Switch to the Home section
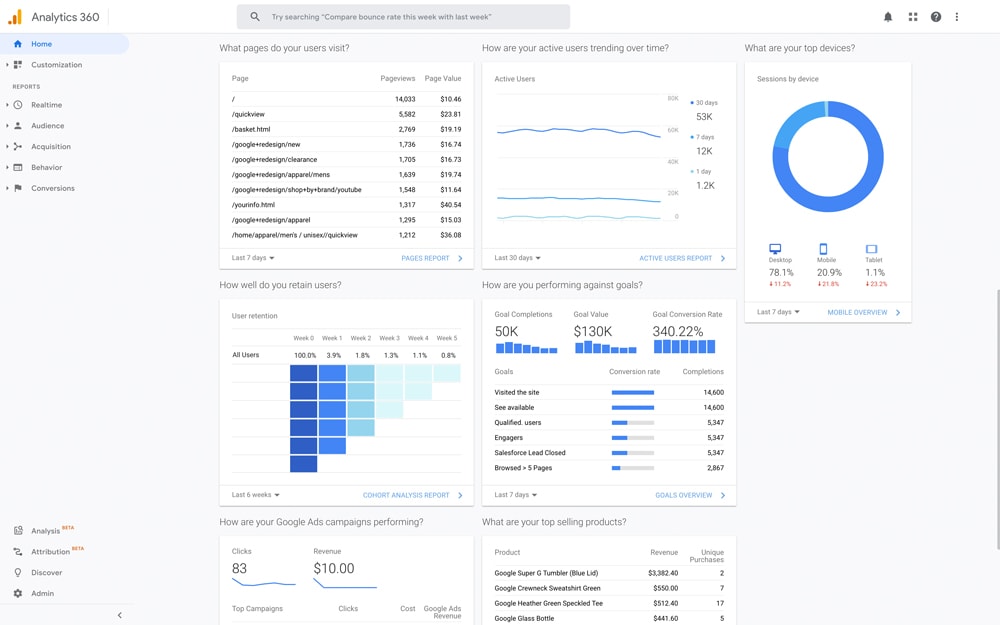 click(42, 43)
